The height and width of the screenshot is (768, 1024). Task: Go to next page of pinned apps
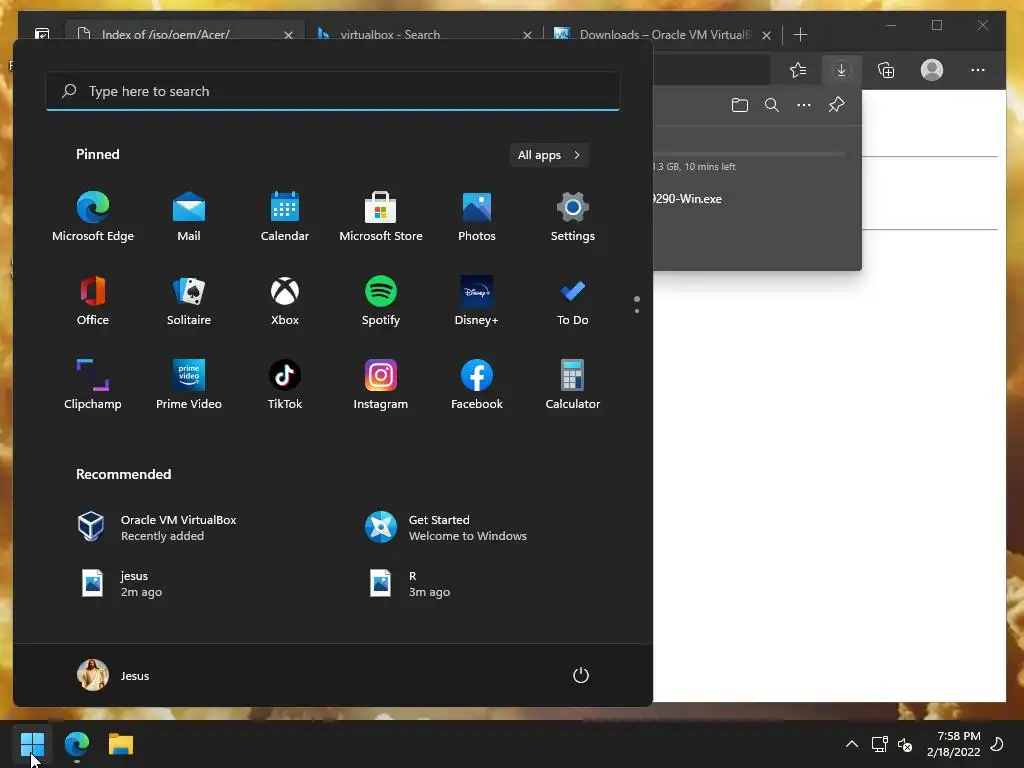637,310
